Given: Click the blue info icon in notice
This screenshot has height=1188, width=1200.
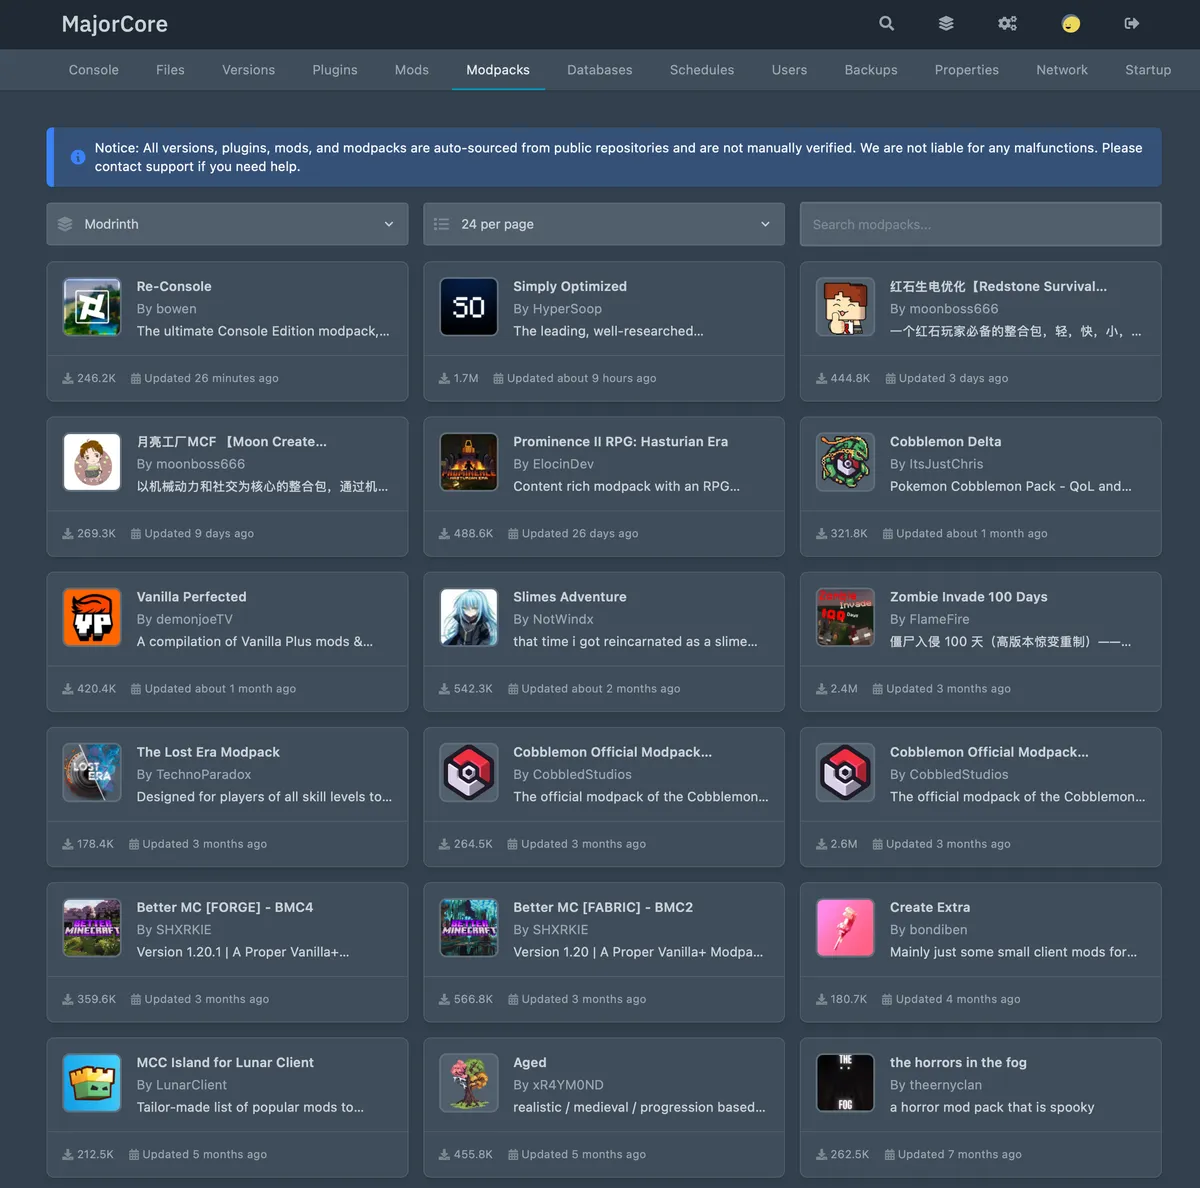Looking at the screenshot, I should coord(78,157).
